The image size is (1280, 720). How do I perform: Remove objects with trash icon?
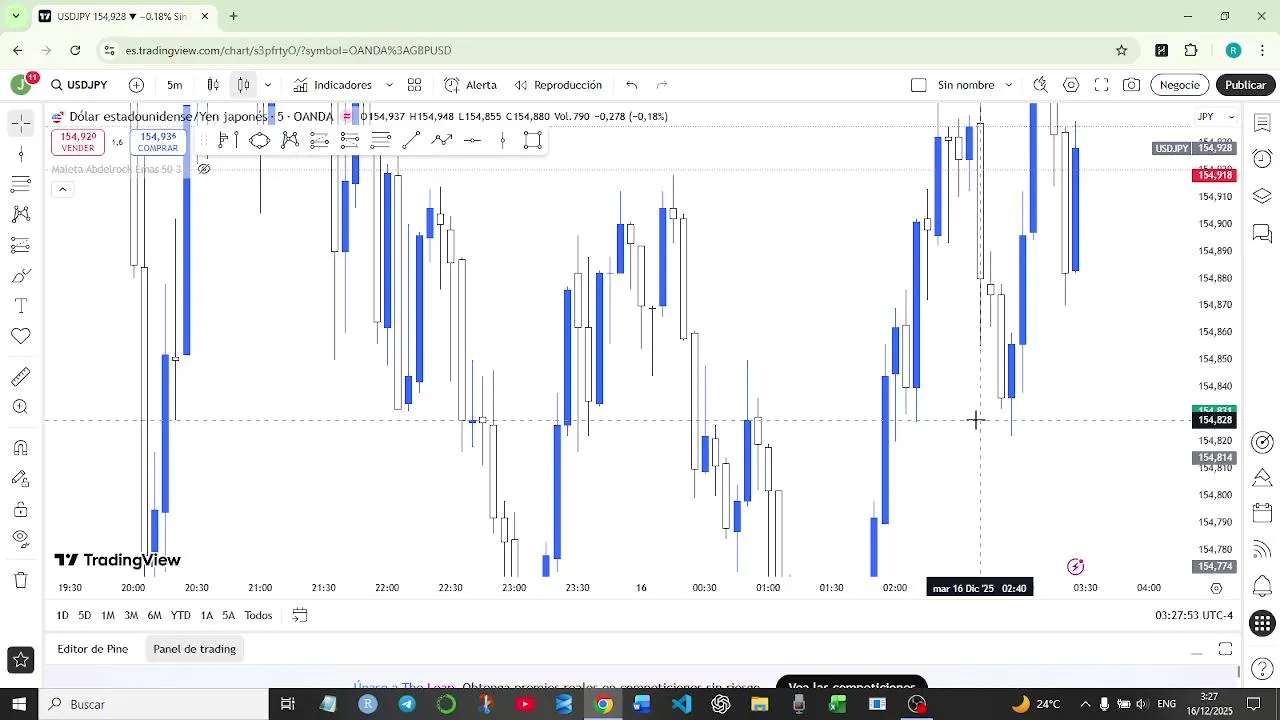[x=21, y=581]
